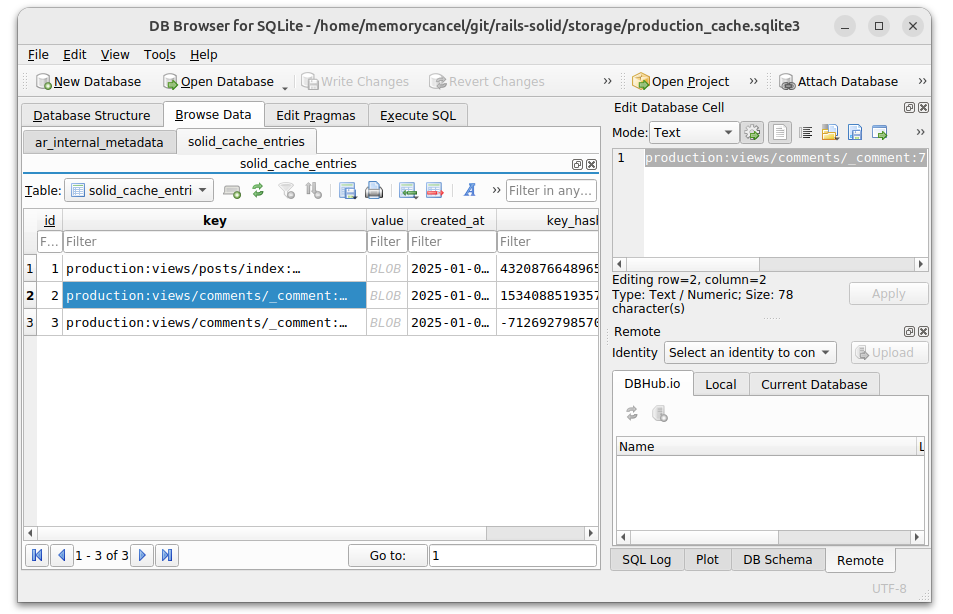
Task: Click the Go to: button
Action: pos(388,556)
